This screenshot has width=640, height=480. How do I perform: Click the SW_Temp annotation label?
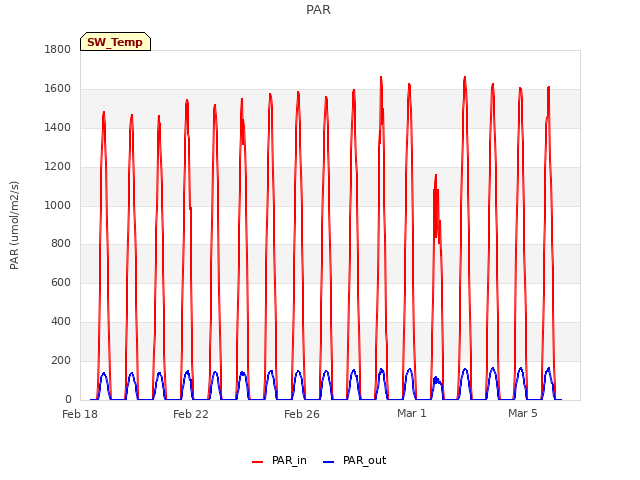coord(115,42)
